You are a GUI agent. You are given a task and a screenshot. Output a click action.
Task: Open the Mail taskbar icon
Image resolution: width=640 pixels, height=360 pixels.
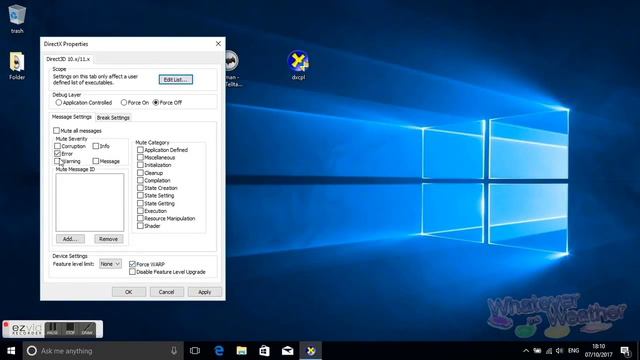(287, 351)
